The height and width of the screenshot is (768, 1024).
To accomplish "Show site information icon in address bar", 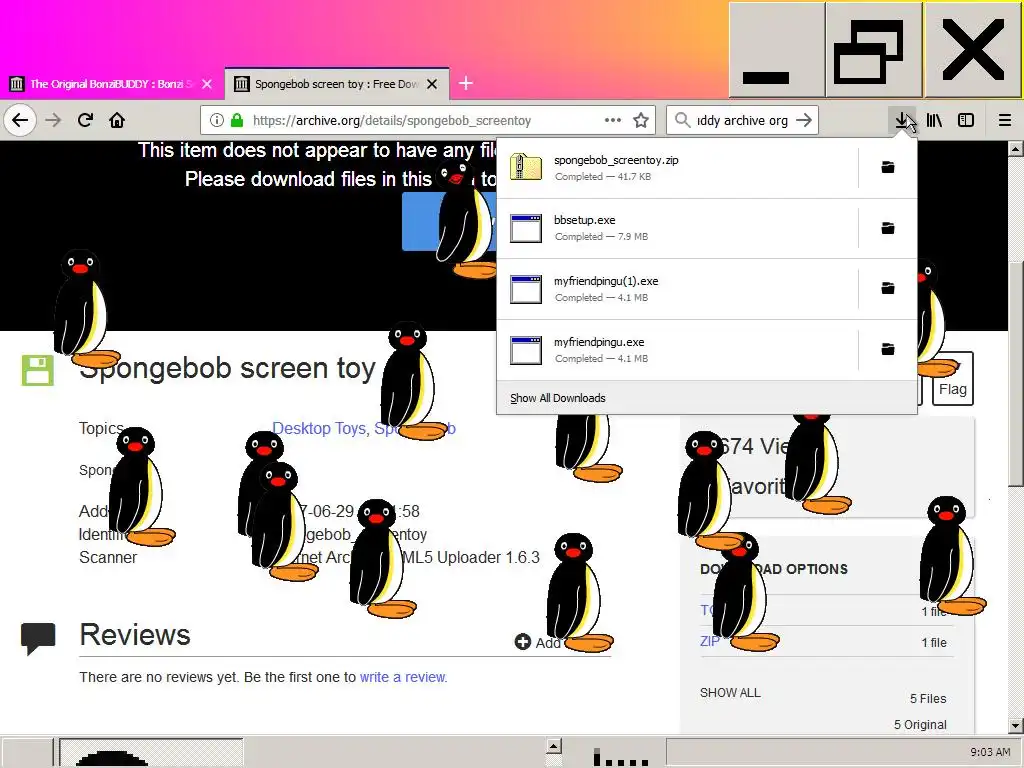I will [217, 120].
